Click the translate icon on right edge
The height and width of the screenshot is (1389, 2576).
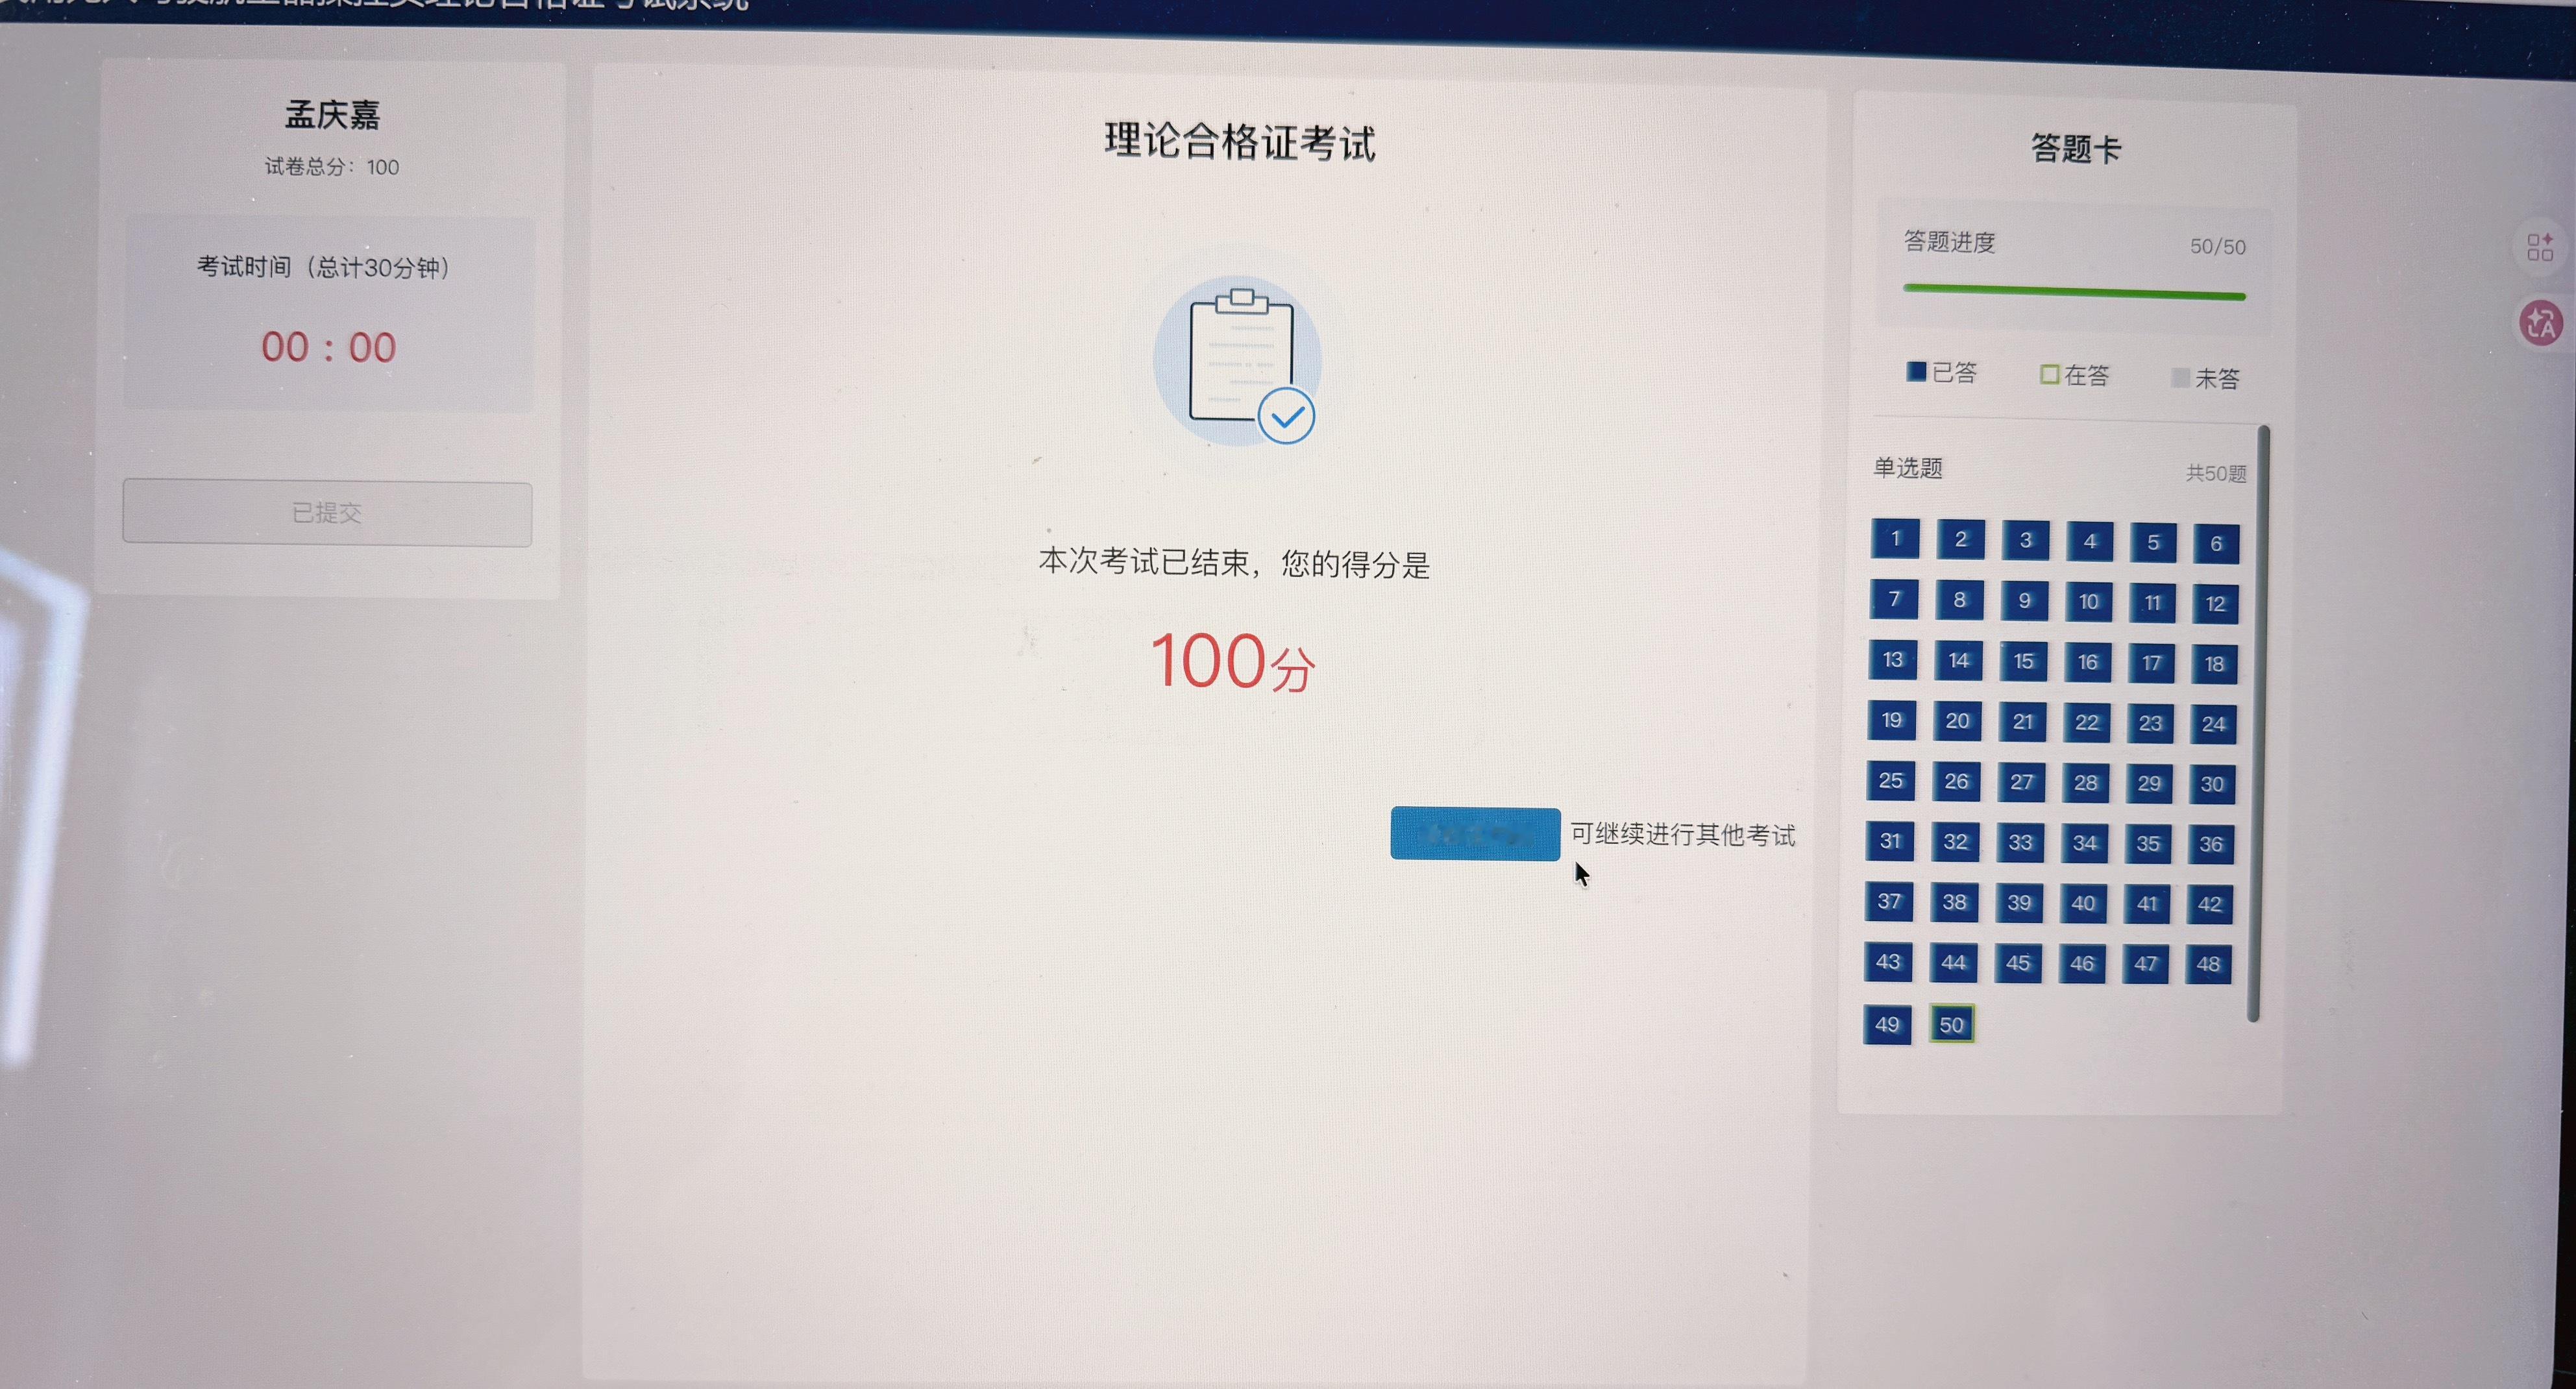point(2541,323)
